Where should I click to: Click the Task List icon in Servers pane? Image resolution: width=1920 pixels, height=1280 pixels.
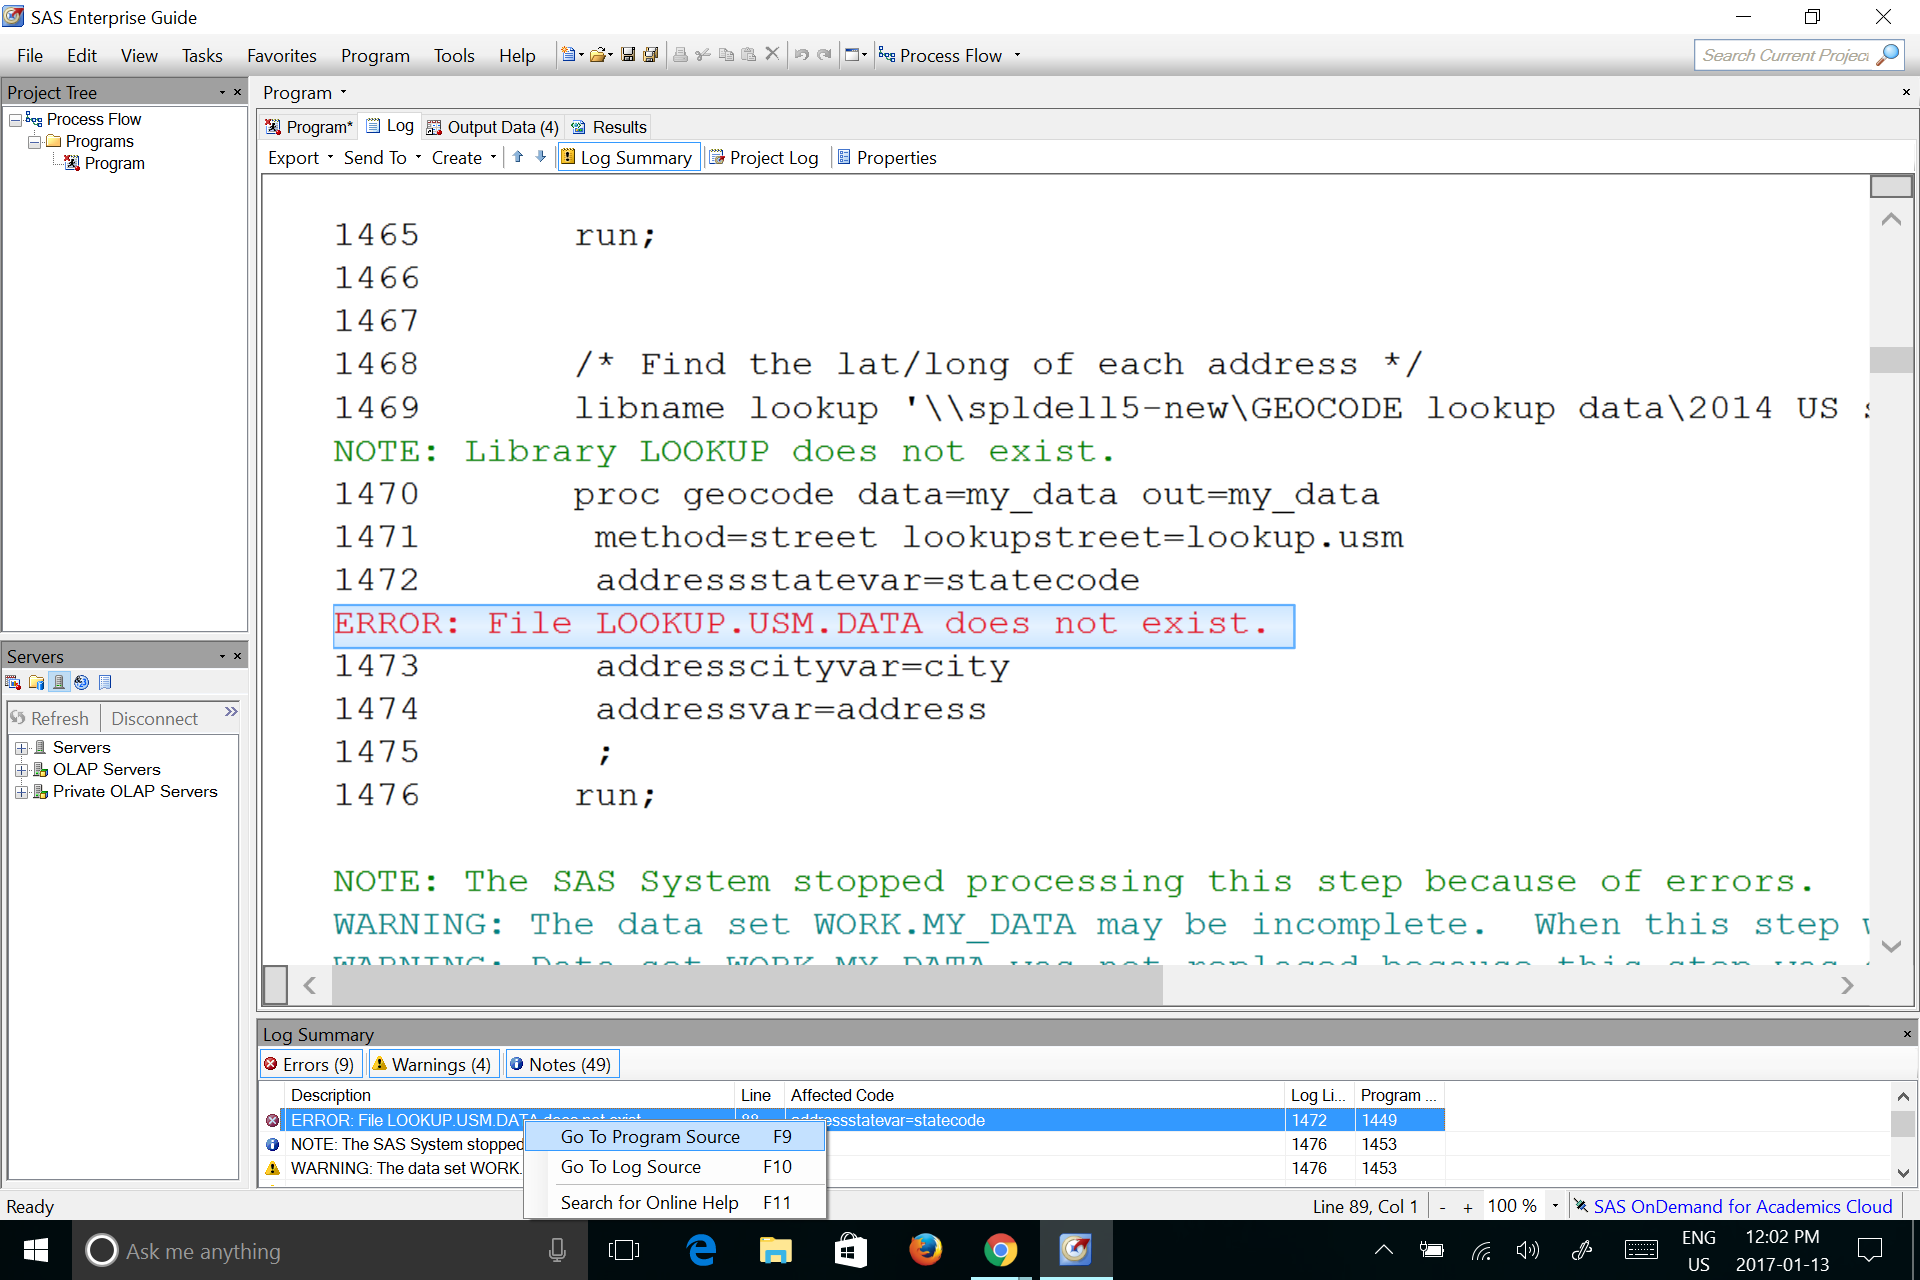(x=105, y=683)
